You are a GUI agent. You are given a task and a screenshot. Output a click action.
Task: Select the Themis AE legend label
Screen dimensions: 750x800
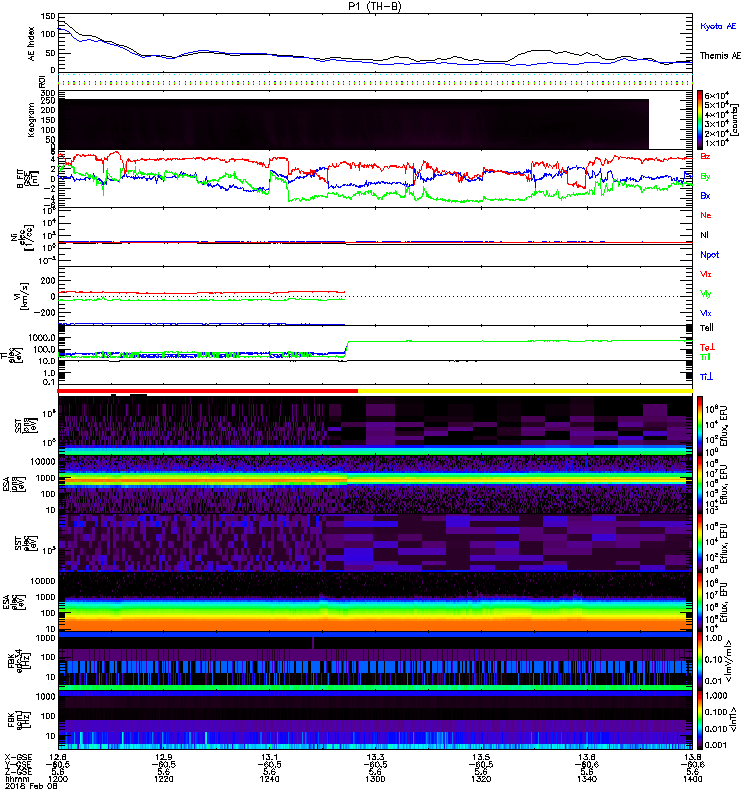(719, 57)
